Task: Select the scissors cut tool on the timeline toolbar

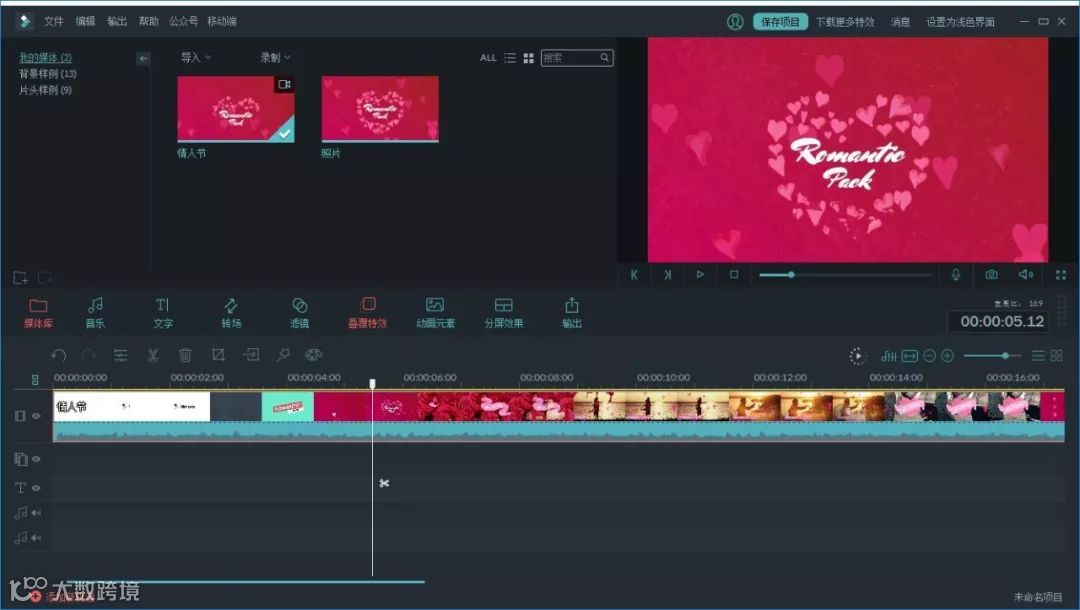Action: (153, 355)
